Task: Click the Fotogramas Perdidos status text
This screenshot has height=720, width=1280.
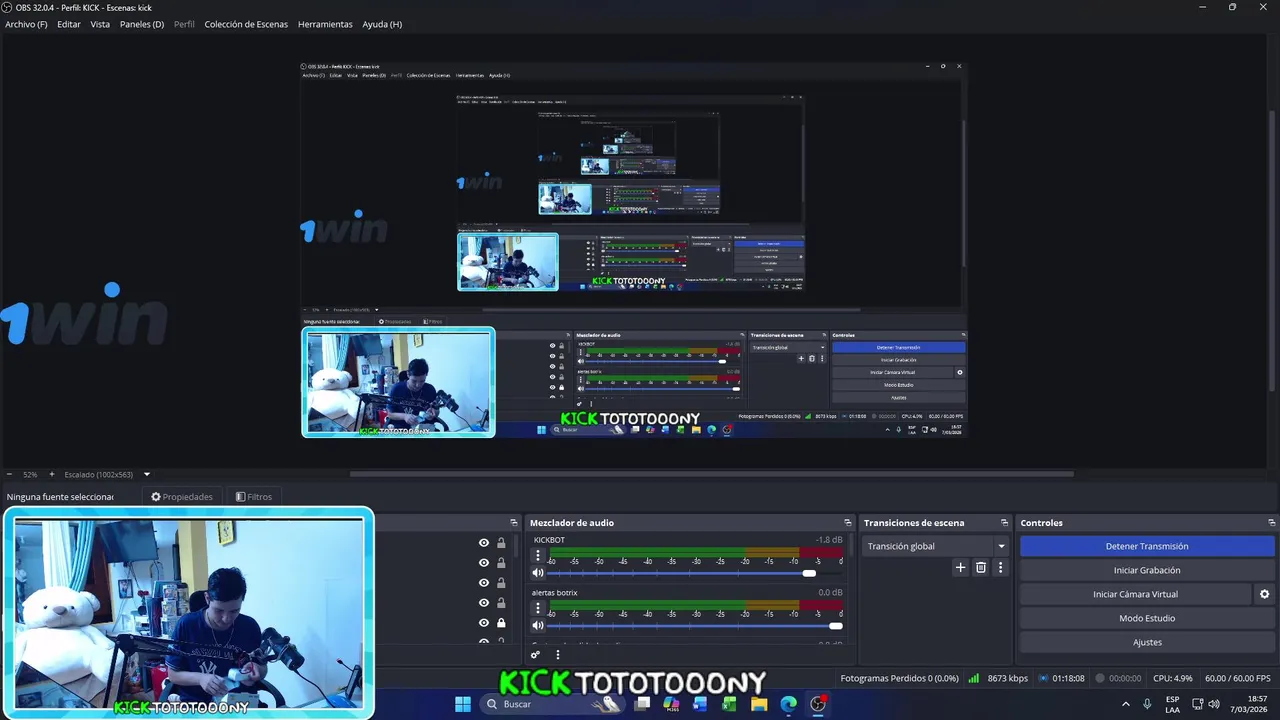Action: (x=900, y=678)
